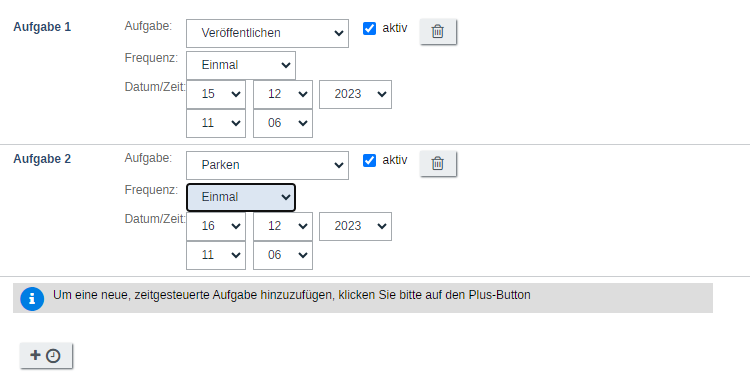Open minute 06 dropdown of Aufgabe 2
Image resolution: width=750 pixels, height=383 pixels.
point(283,255)
